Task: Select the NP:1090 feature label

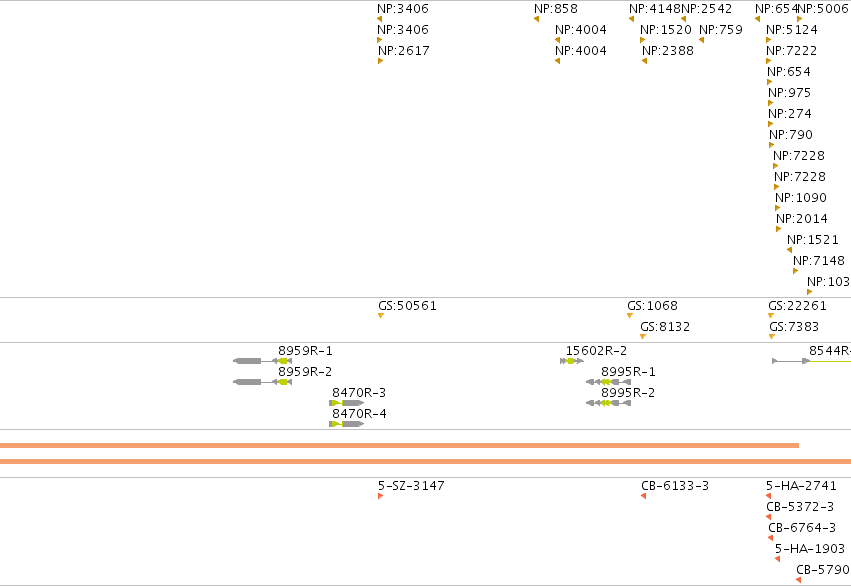Action: (x=801, y=198)
